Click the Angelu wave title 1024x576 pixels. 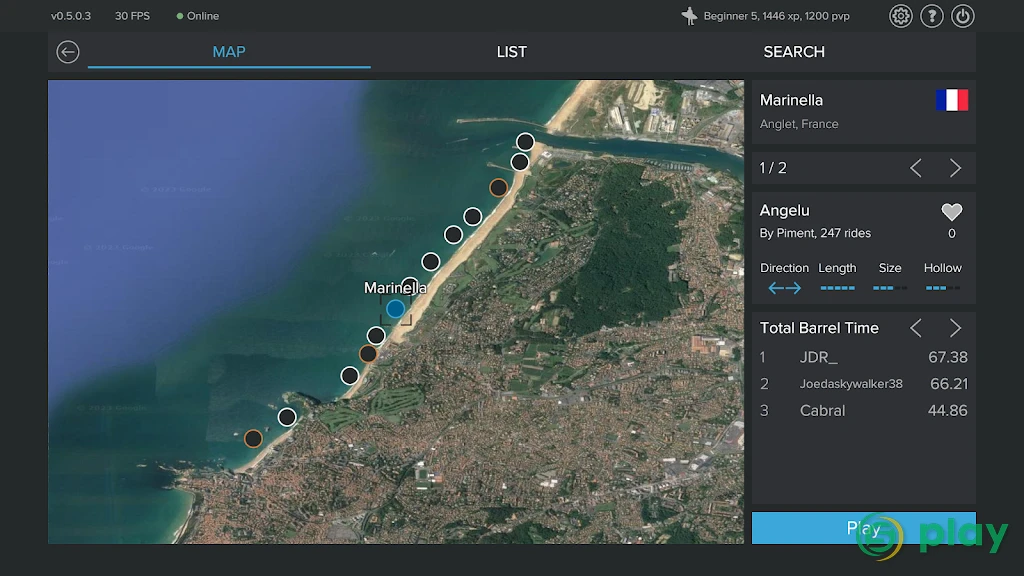tap(784, 210)
